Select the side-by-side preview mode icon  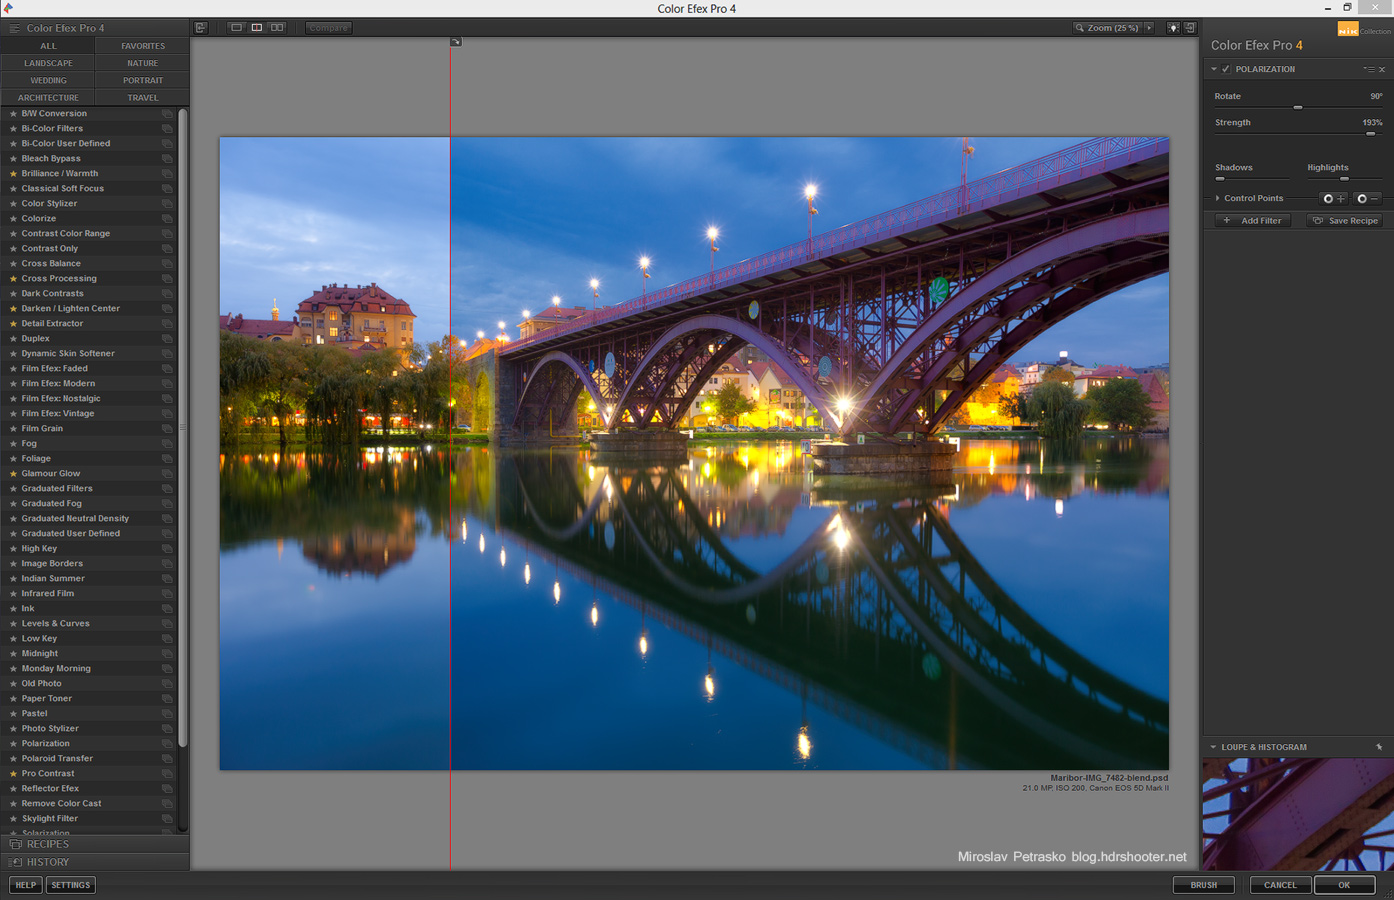[277, 28]
